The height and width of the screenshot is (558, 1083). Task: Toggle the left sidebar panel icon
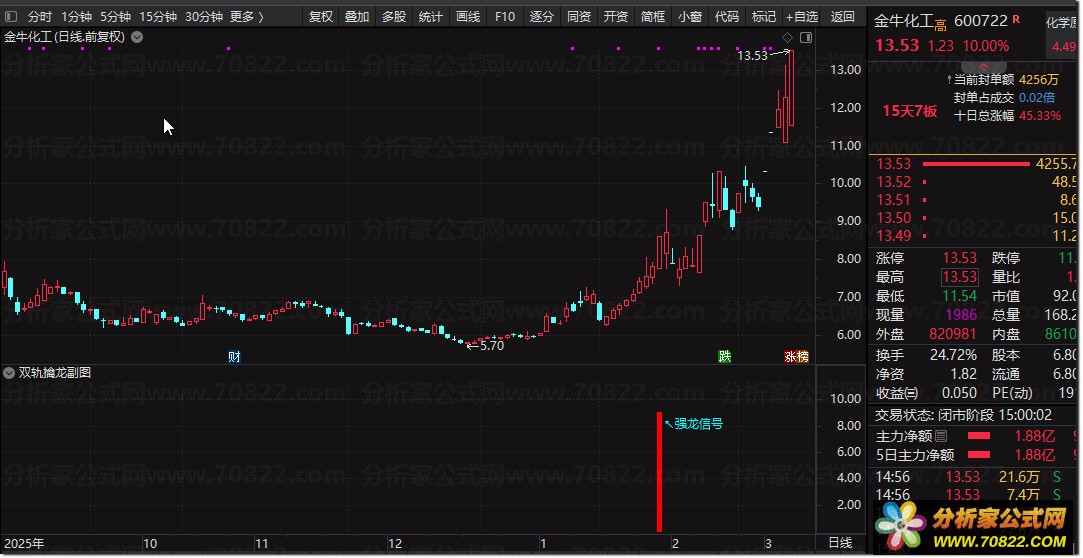click(x=10, y=16)
